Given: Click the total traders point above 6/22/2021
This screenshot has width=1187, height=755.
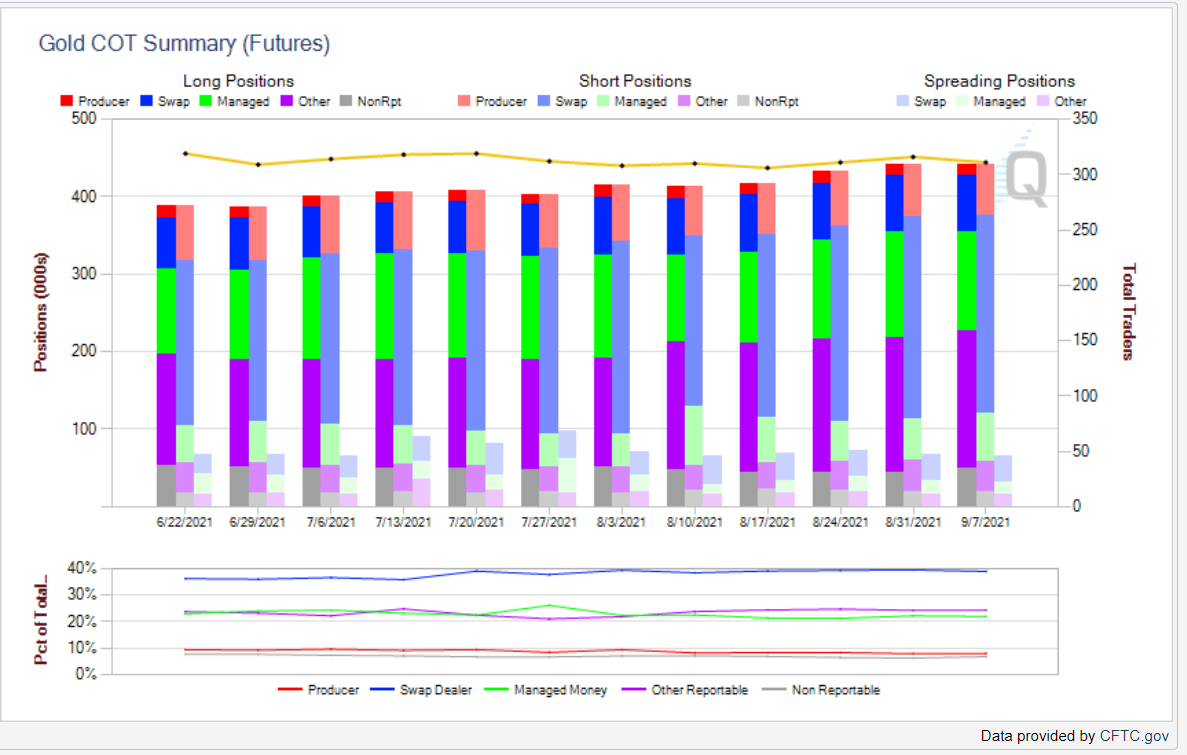Looking at the screenshot, I should (x=185, y=154).
